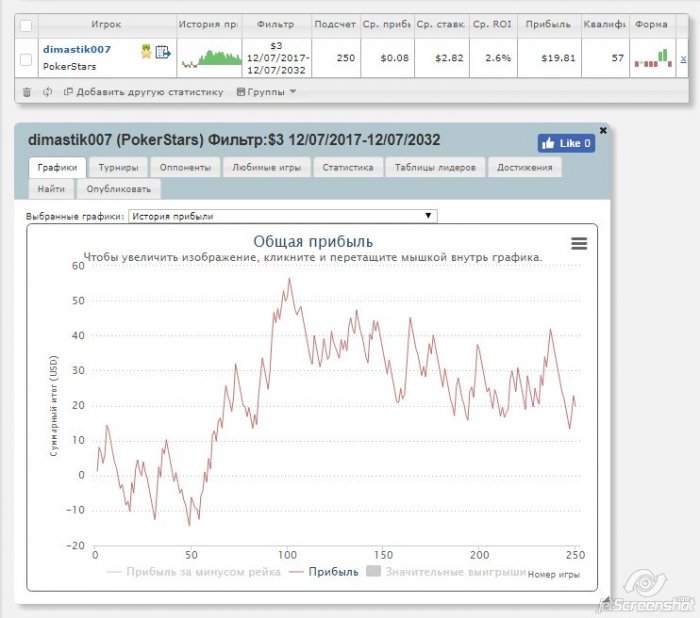Screen dimensions: 700x618
Task: Click the player notes icon
Action: tap(162, 51)
